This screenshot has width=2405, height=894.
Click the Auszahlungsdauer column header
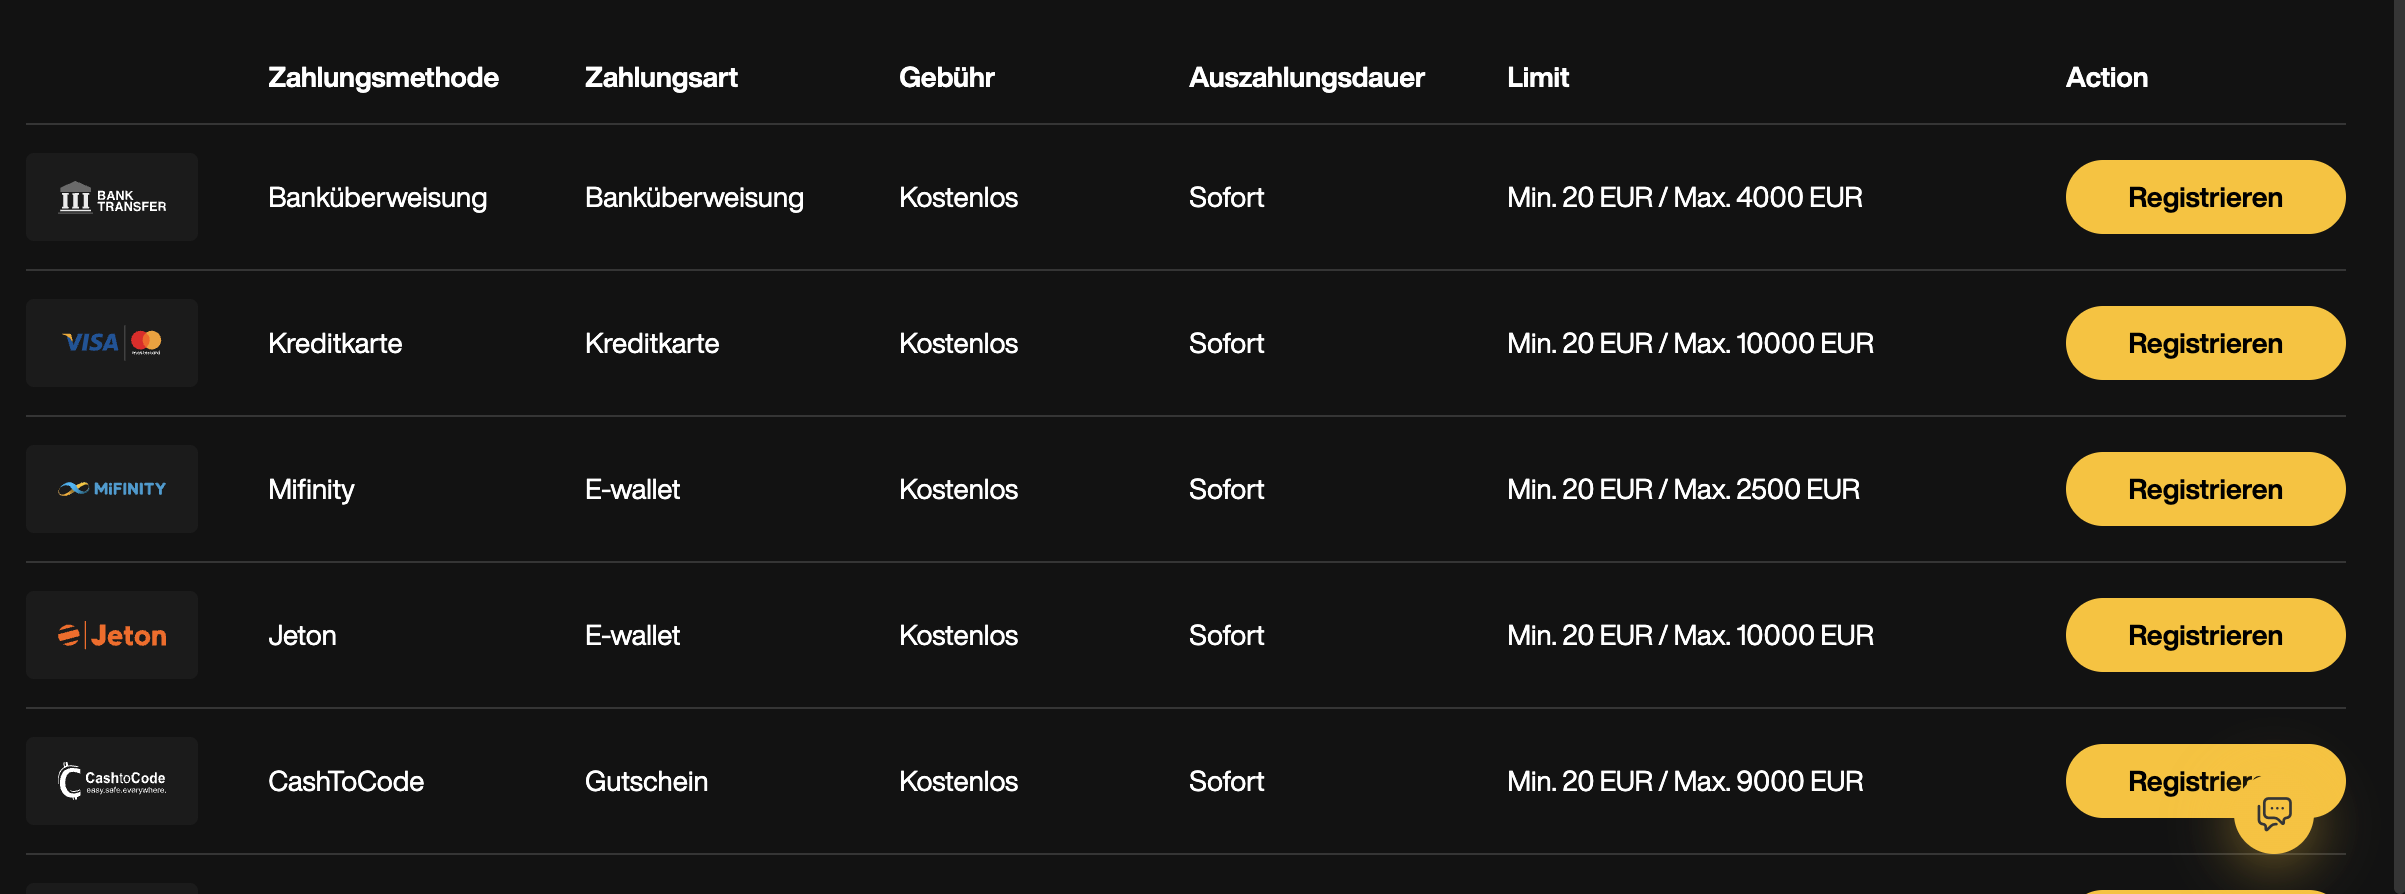[x=1306, y=78]
